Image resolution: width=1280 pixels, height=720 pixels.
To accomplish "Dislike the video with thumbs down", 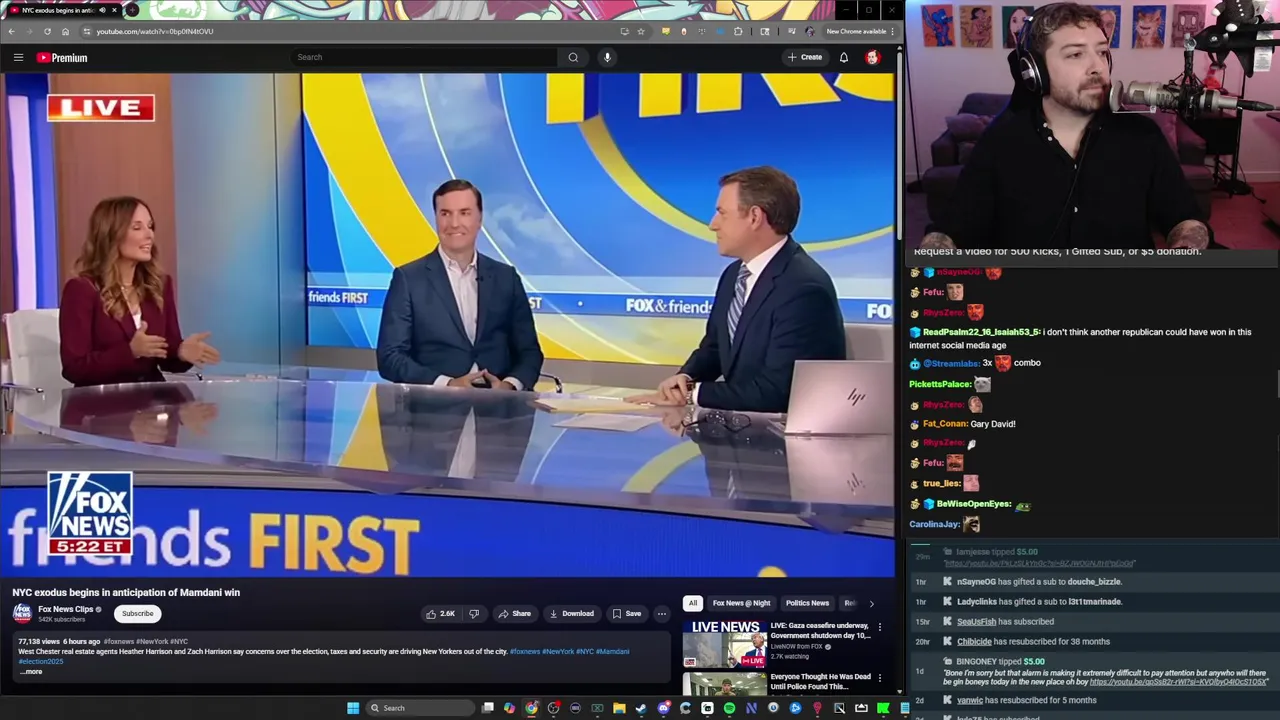I will click(x=474, y=613).
